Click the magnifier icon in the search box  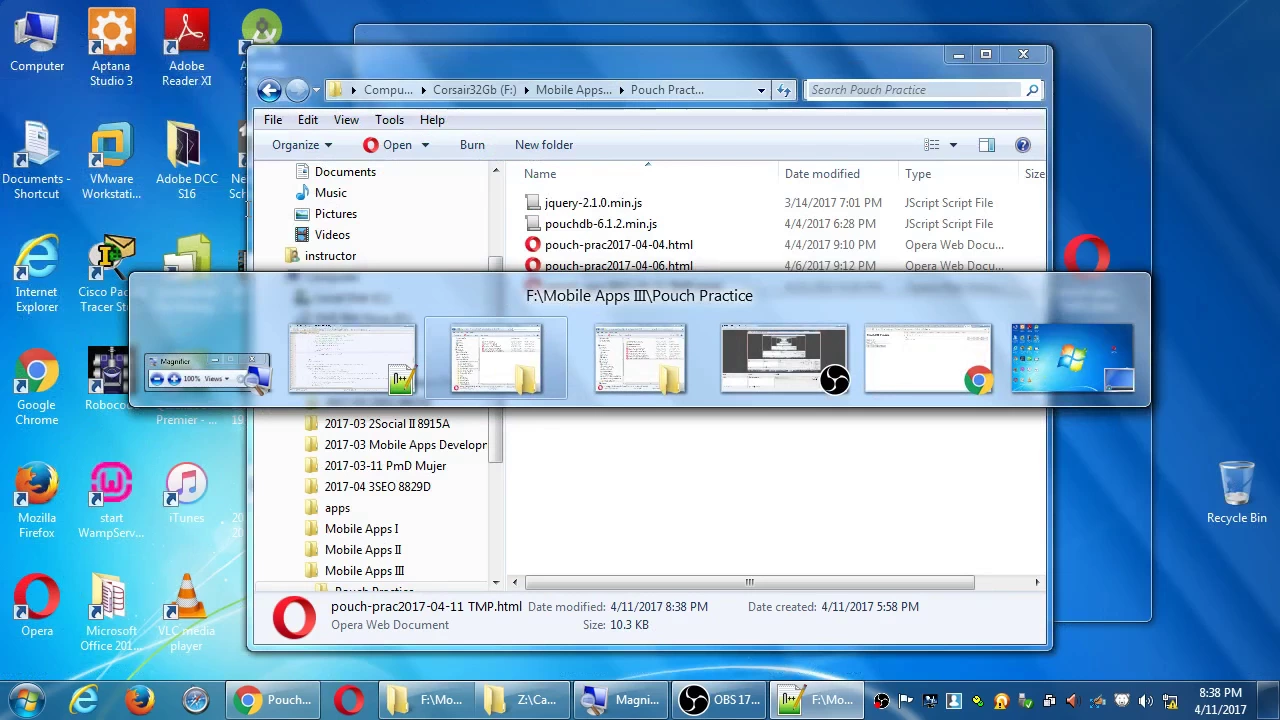(x=1032, y=90)
